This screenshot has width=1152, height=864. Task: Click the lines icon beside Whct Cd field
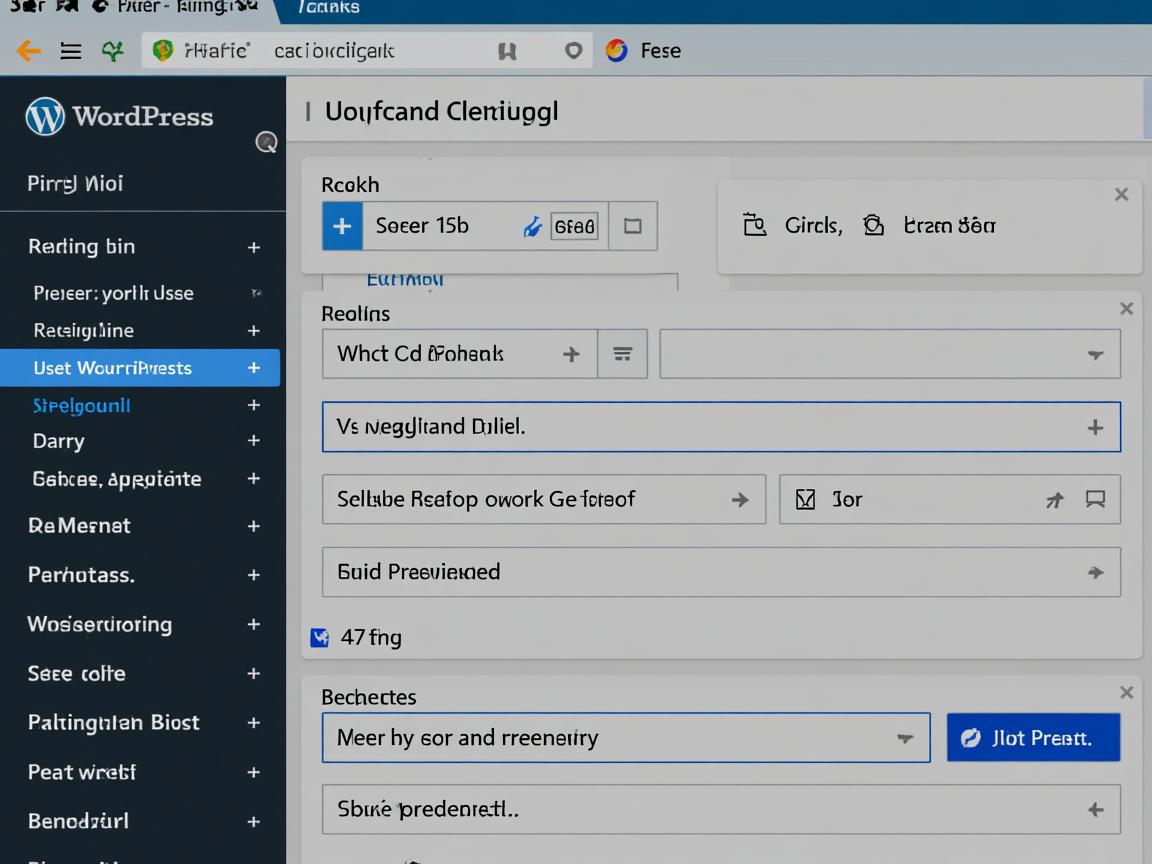tap(622, 354)
